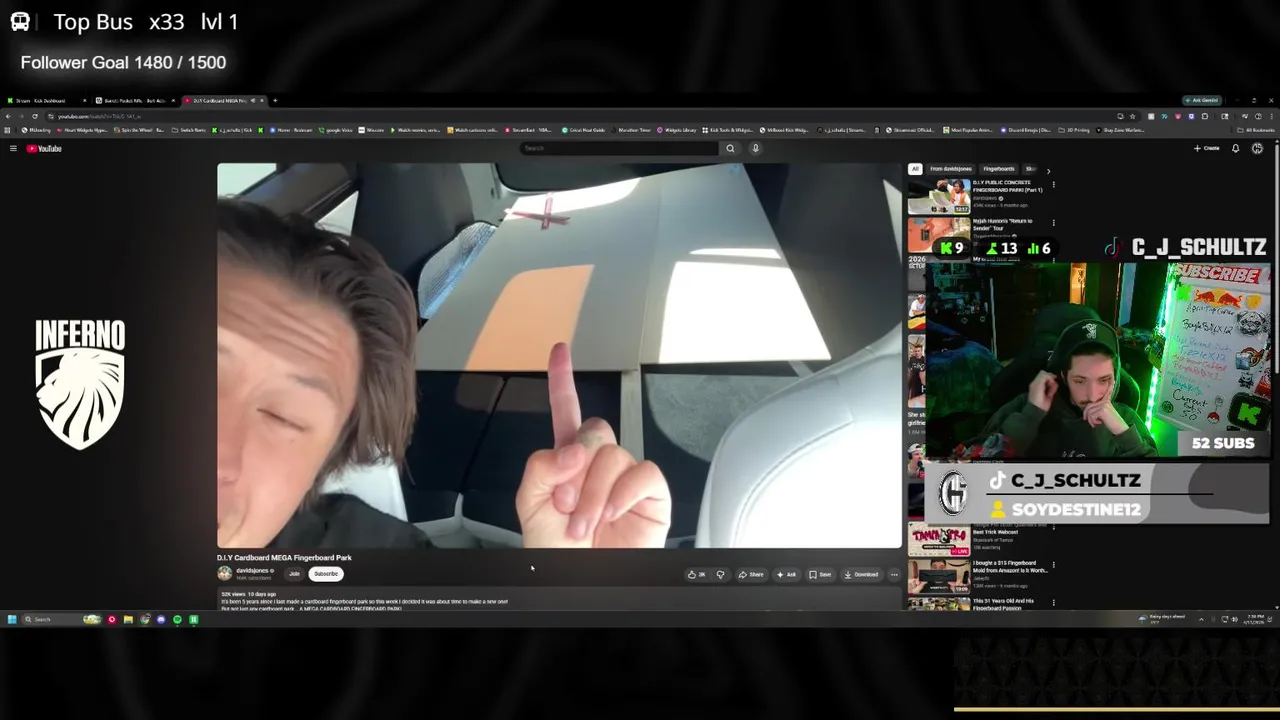Click the Download button
The width and height of the screenshot is (1280, 720).
(x=861, y=574)
